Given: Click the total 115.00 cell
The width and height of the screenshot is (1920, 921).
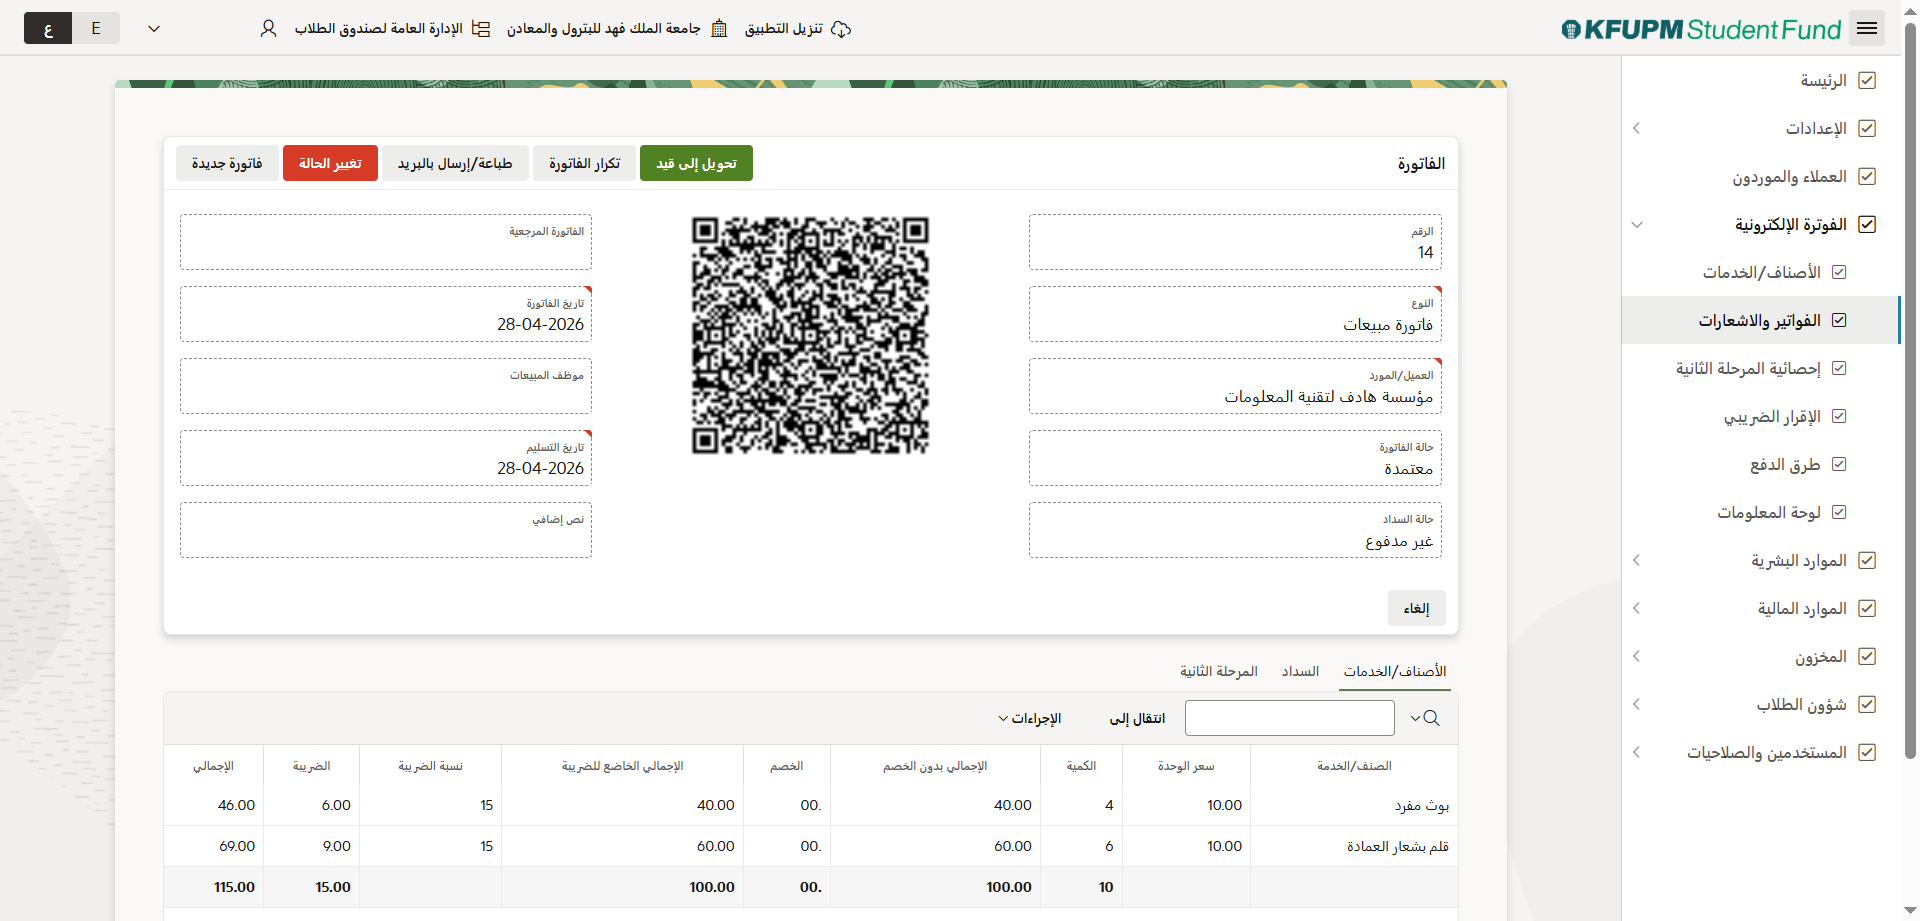Looking at the screenshot, I should point(213,887).
